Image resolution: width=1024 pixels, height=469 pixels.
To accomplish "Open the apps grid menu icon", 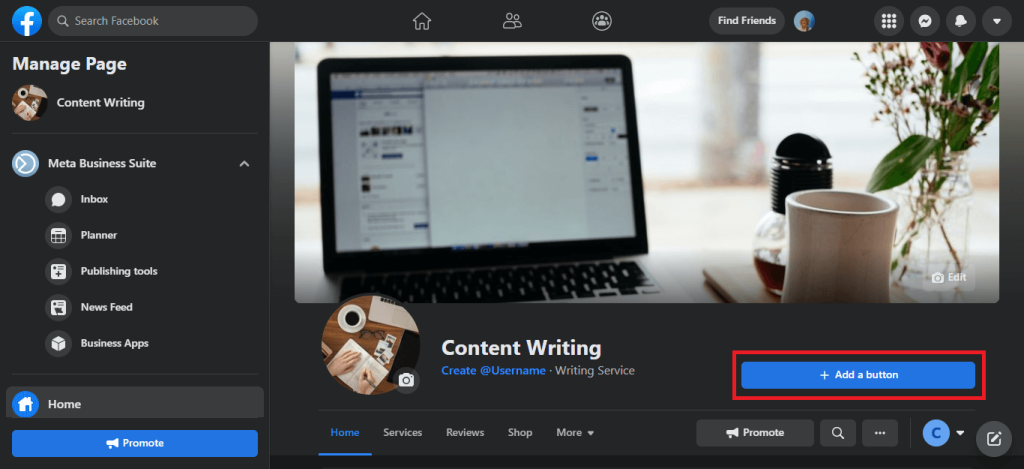I will pos(888,21).
